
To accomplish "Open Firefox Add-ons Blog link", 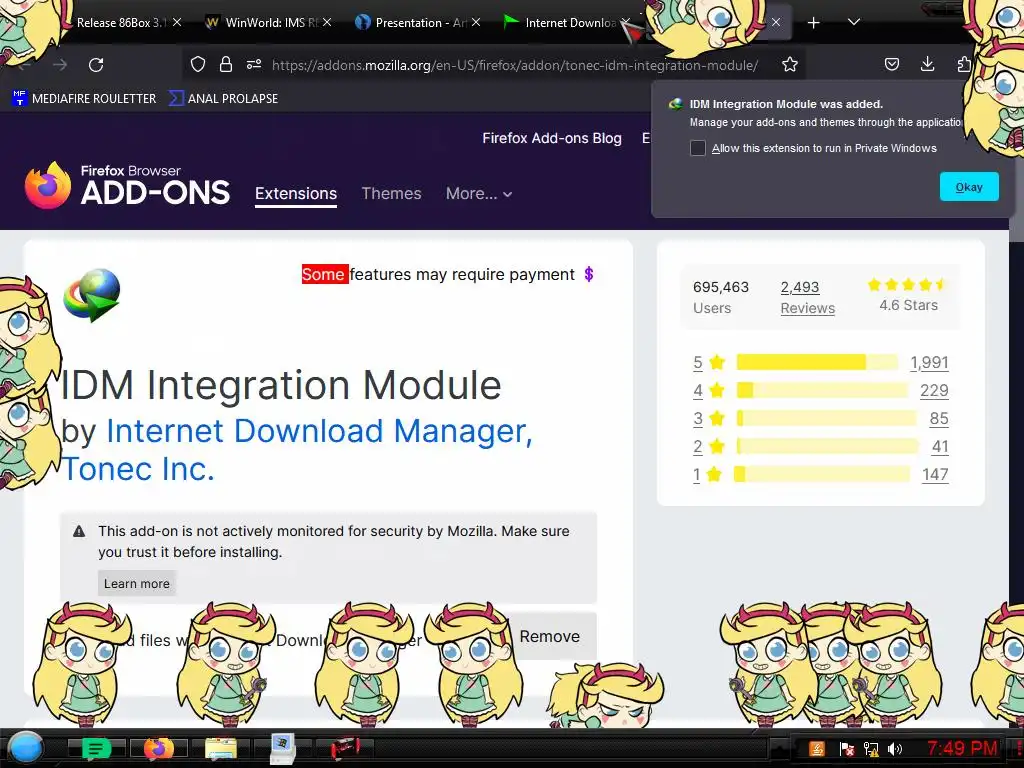I will point(552,138).
